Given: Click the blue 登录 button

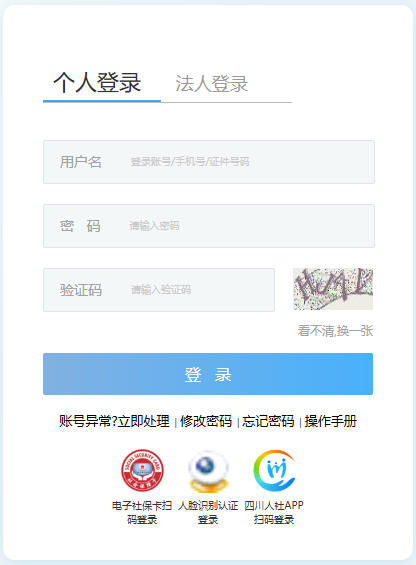Looking at the screenshot, I should [208, 374].
